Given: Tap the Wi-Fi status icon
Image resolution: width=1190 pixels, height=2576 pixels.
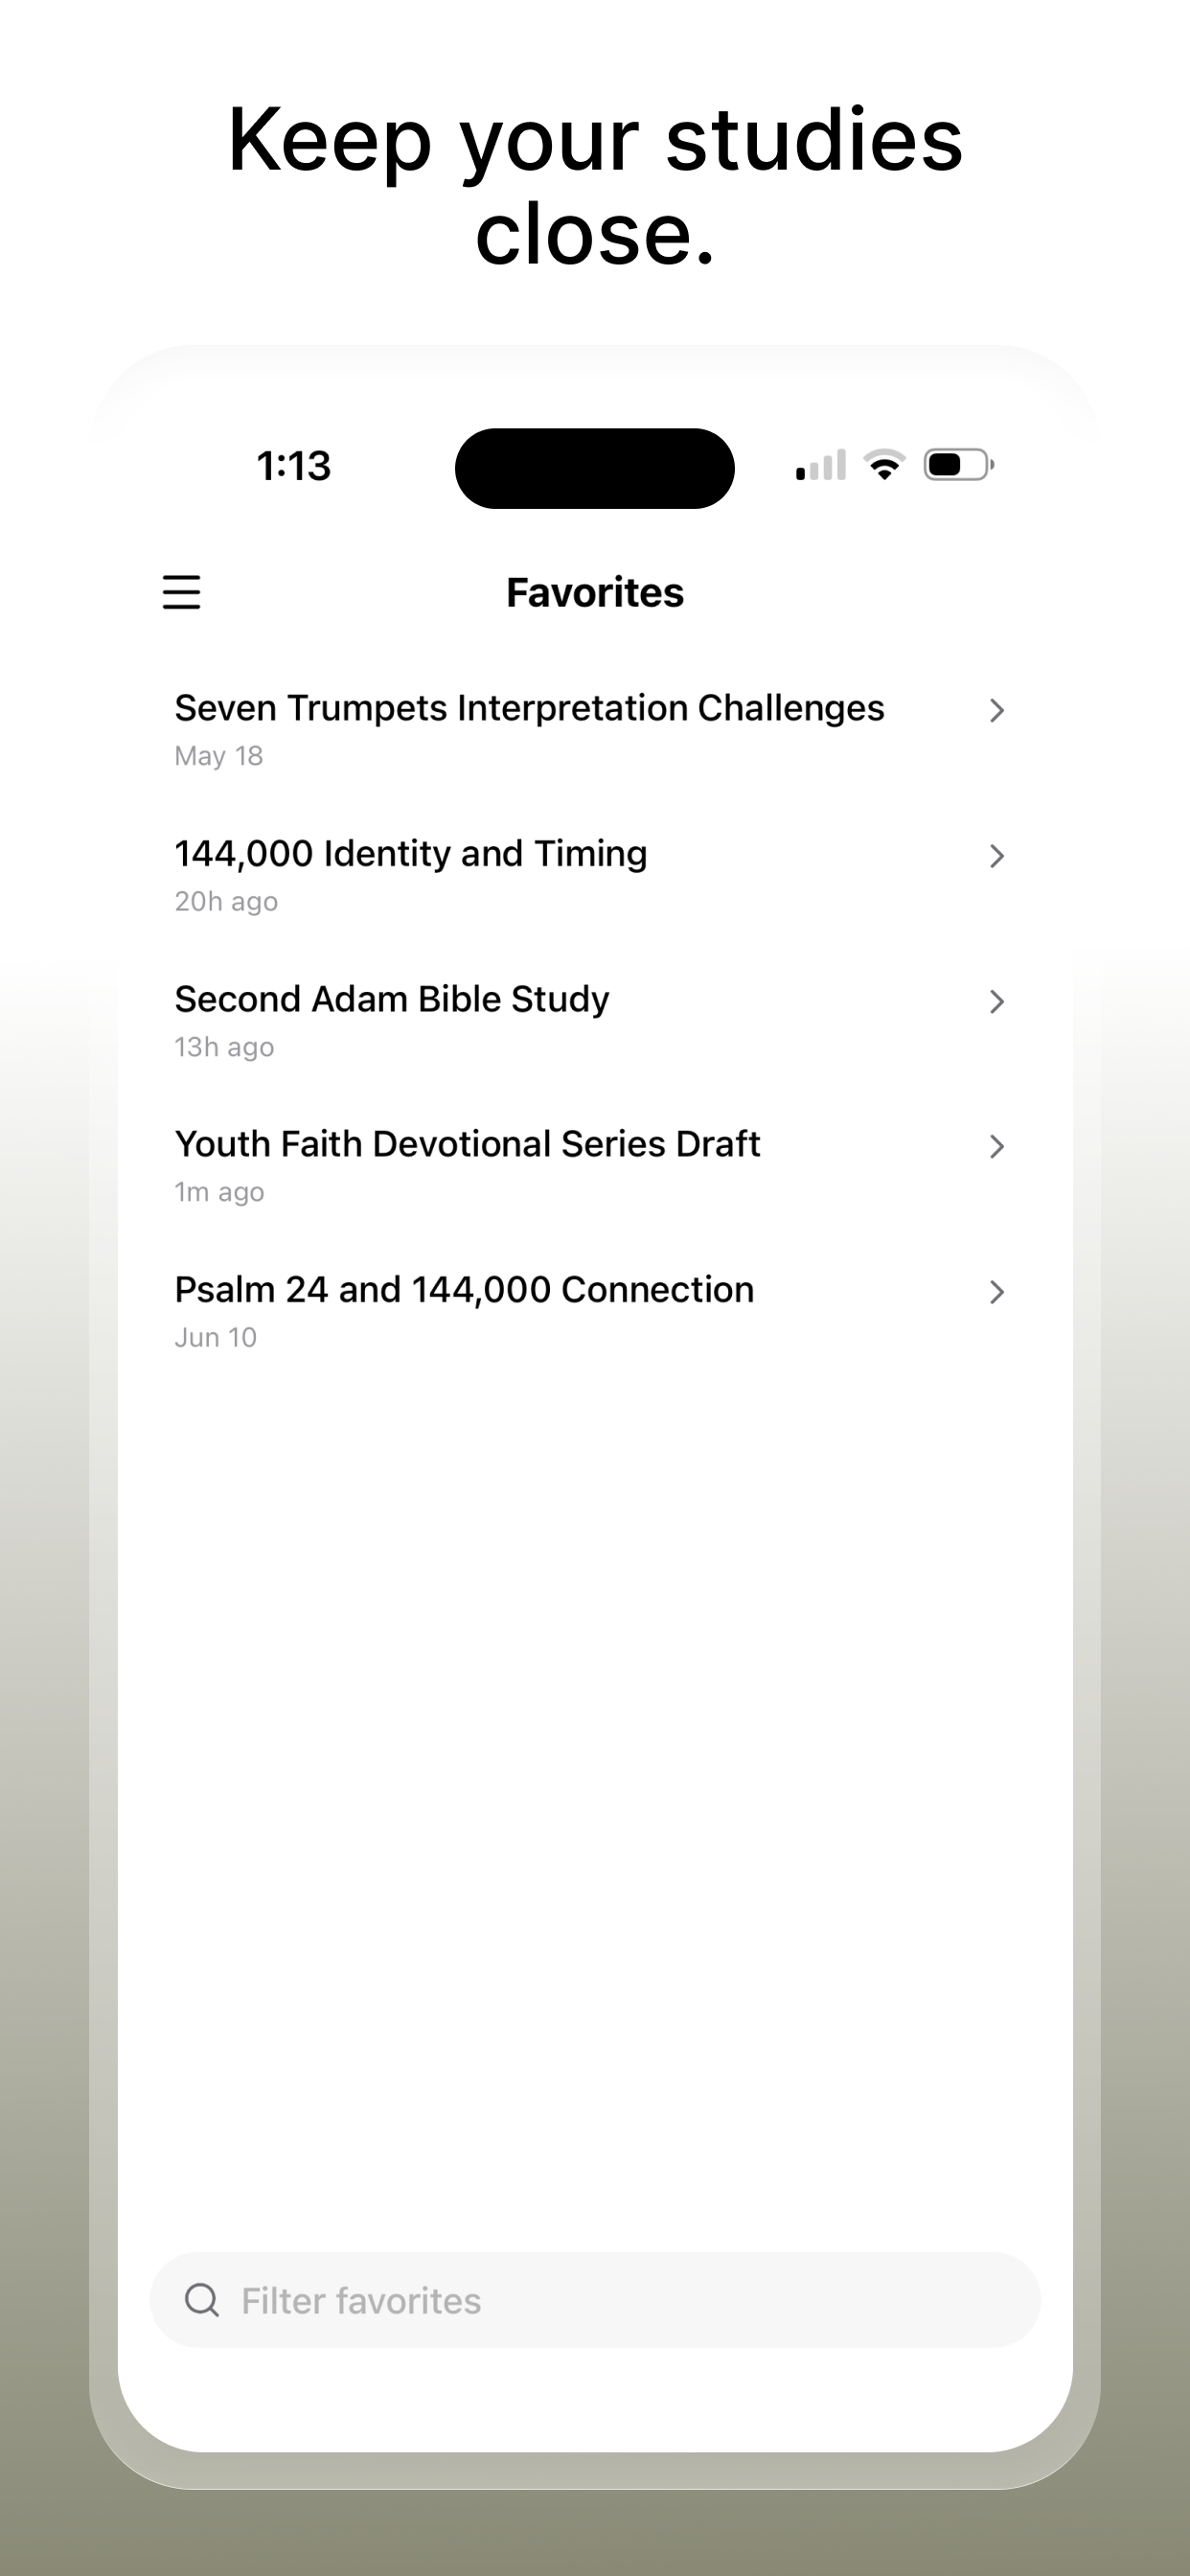Looking at the screenshot, I should pyautogui.click(x=884, y=465).
